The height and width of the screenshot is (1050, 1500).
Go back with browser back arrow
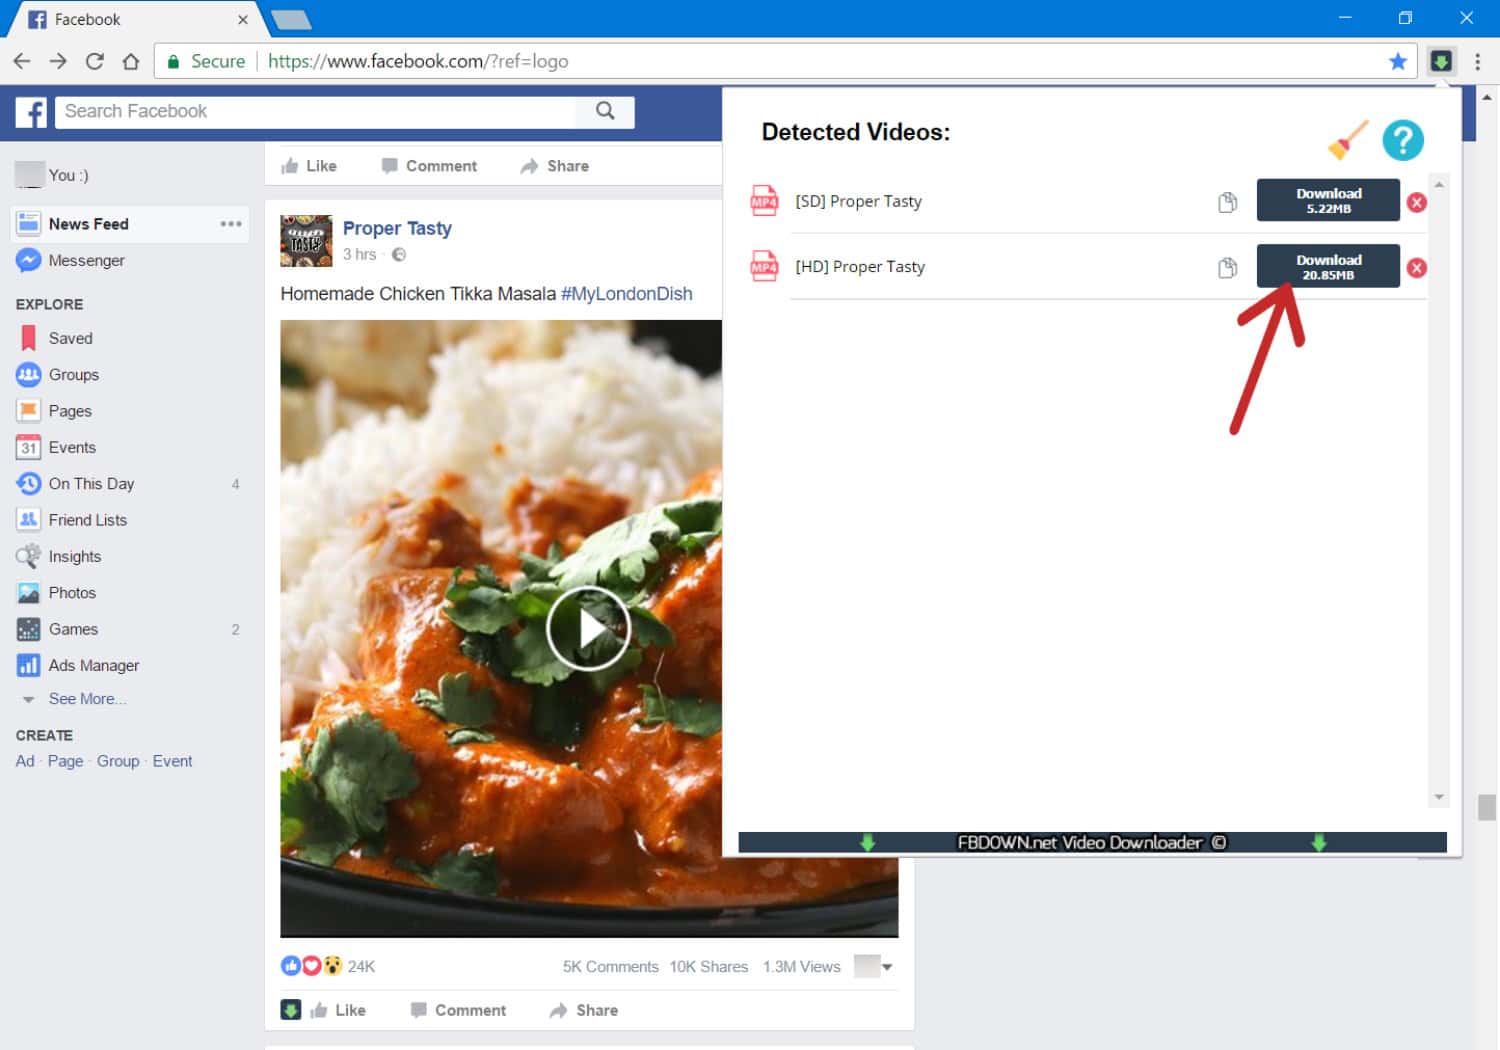click(22, 61)
